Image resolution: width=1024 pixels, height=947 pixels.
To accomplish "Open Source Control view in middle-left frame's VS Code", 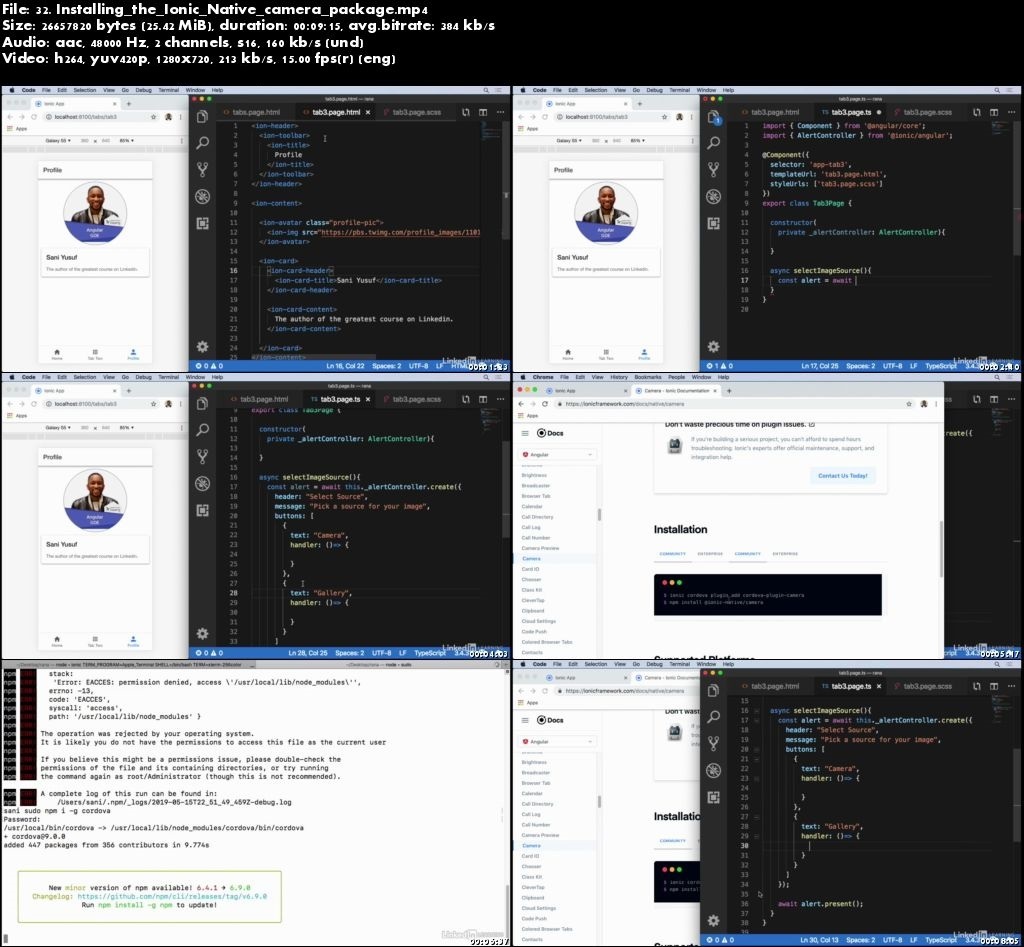I will pyautogui.click(x=202, y=456).
